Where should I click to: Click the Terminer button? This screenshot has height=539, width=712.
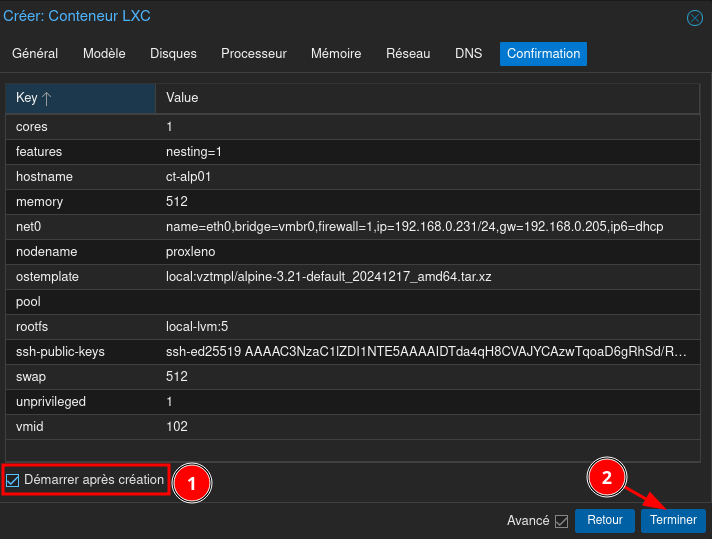pos(673,521)
